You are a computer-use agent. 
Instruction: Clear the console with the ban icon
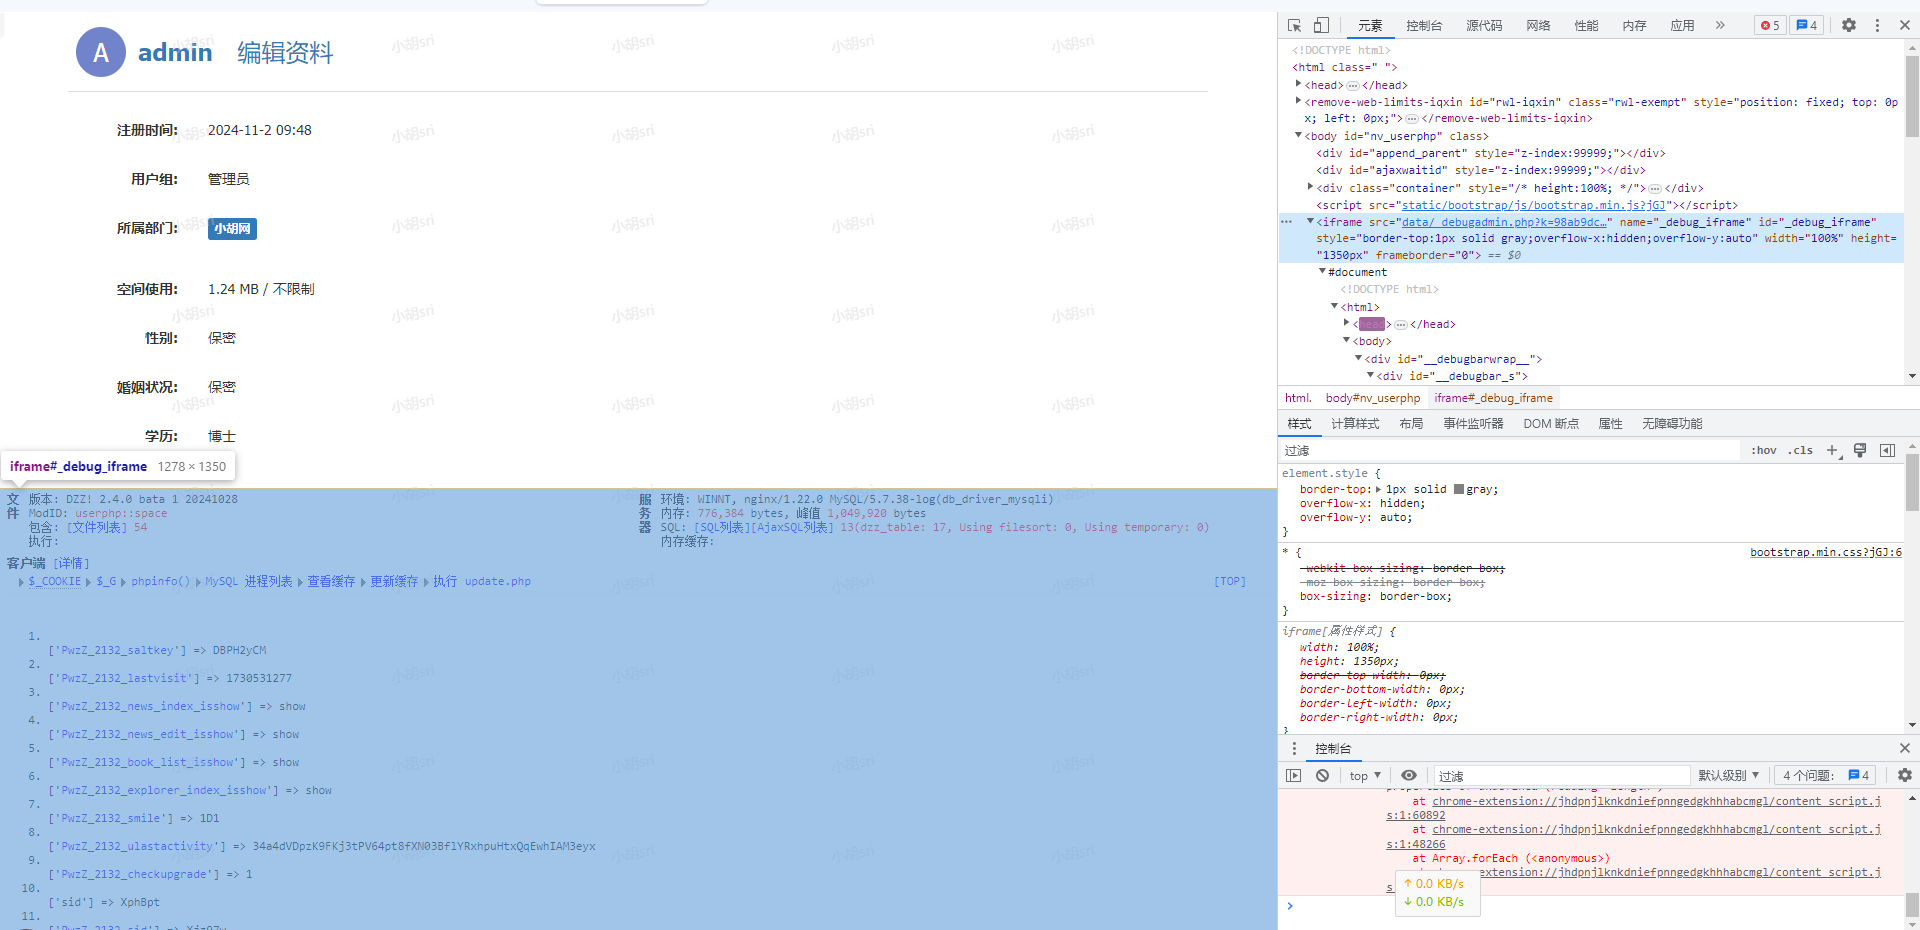pyautogui.click(x=1322, y=775)
